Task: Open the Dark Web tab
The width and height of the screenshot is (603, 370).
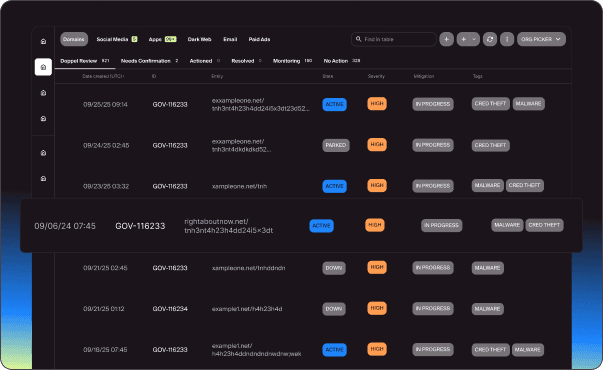Action: [199, 39]
